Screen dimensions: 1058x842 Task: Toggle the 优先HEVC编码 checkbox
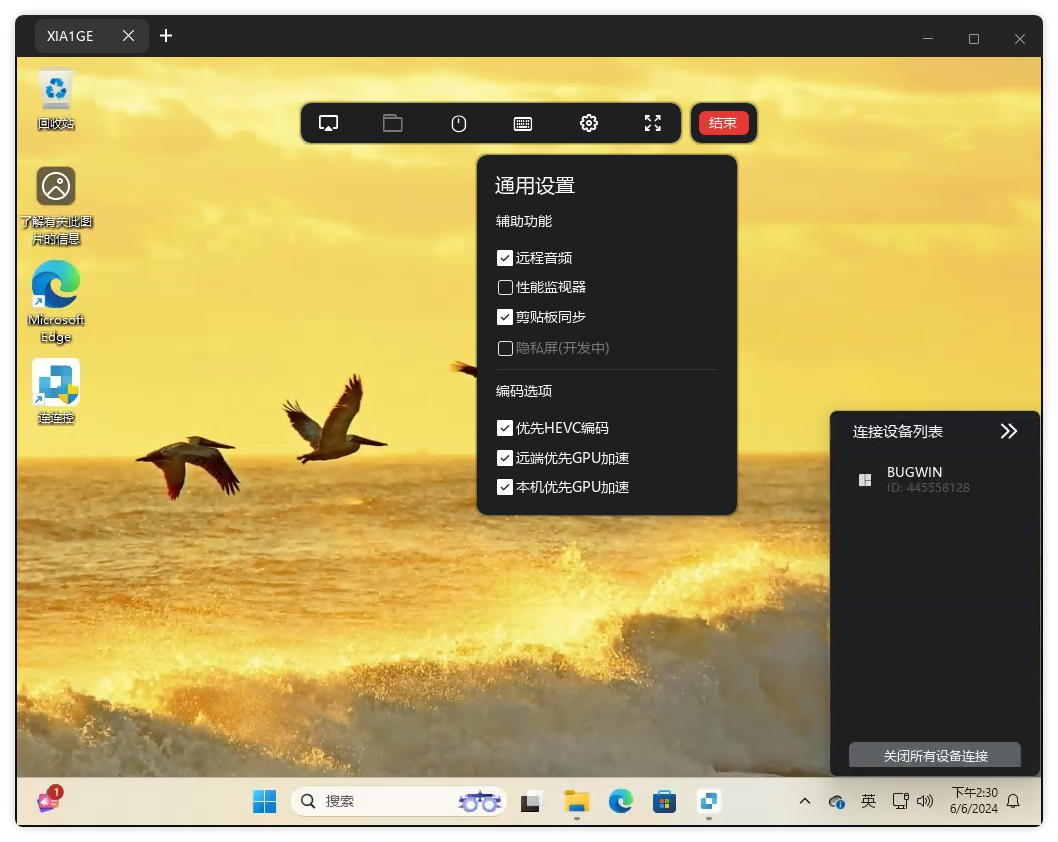pyautogui.click(x=505, y=428)
